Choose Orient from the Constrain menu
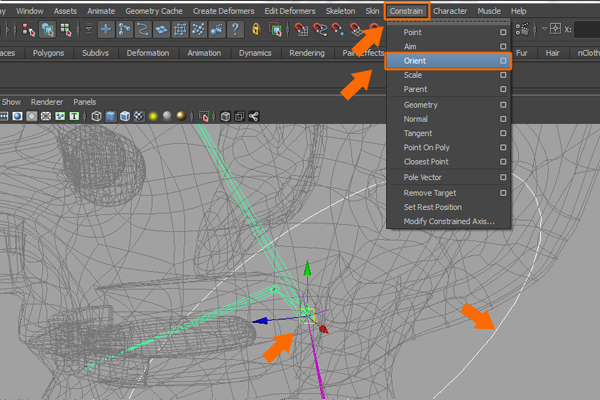This screenshot has width=600, height=400. tap(448, 61)
